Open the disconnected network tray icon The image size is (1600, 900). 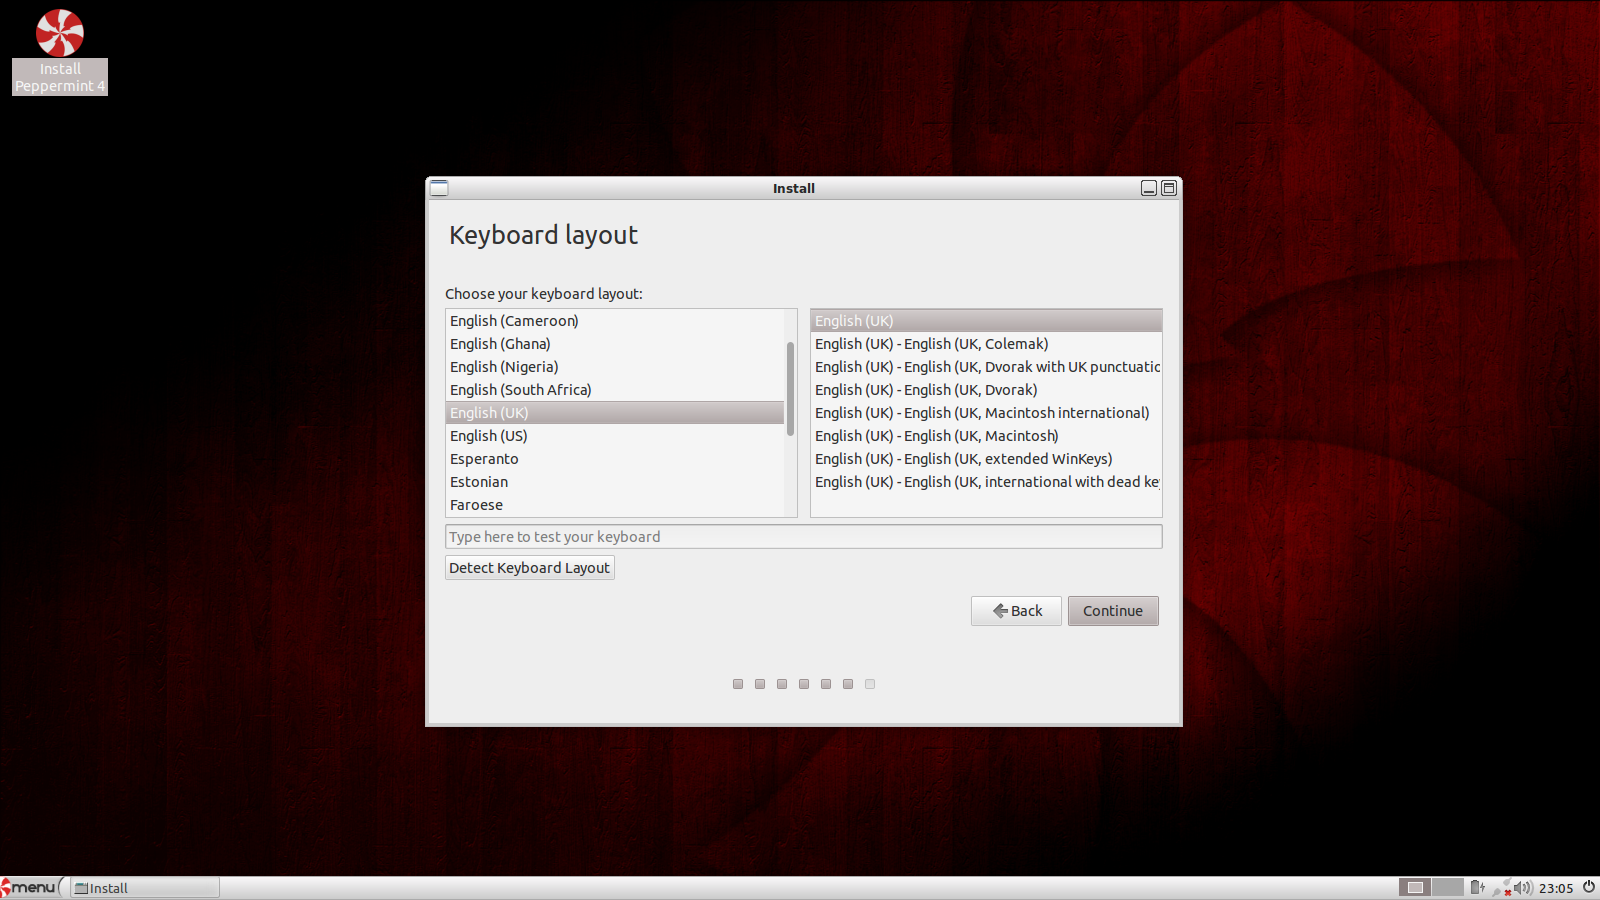tap(1501, 888)
